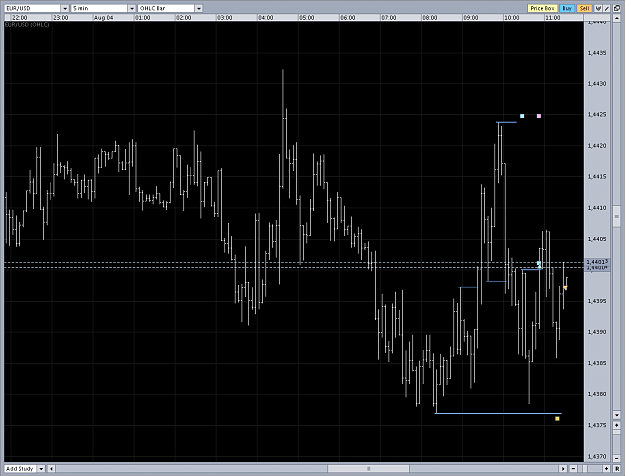Select the cyan marker on 1.4401 line
The height and width of the screenshot is (476, 625).
tap(539, 264)
